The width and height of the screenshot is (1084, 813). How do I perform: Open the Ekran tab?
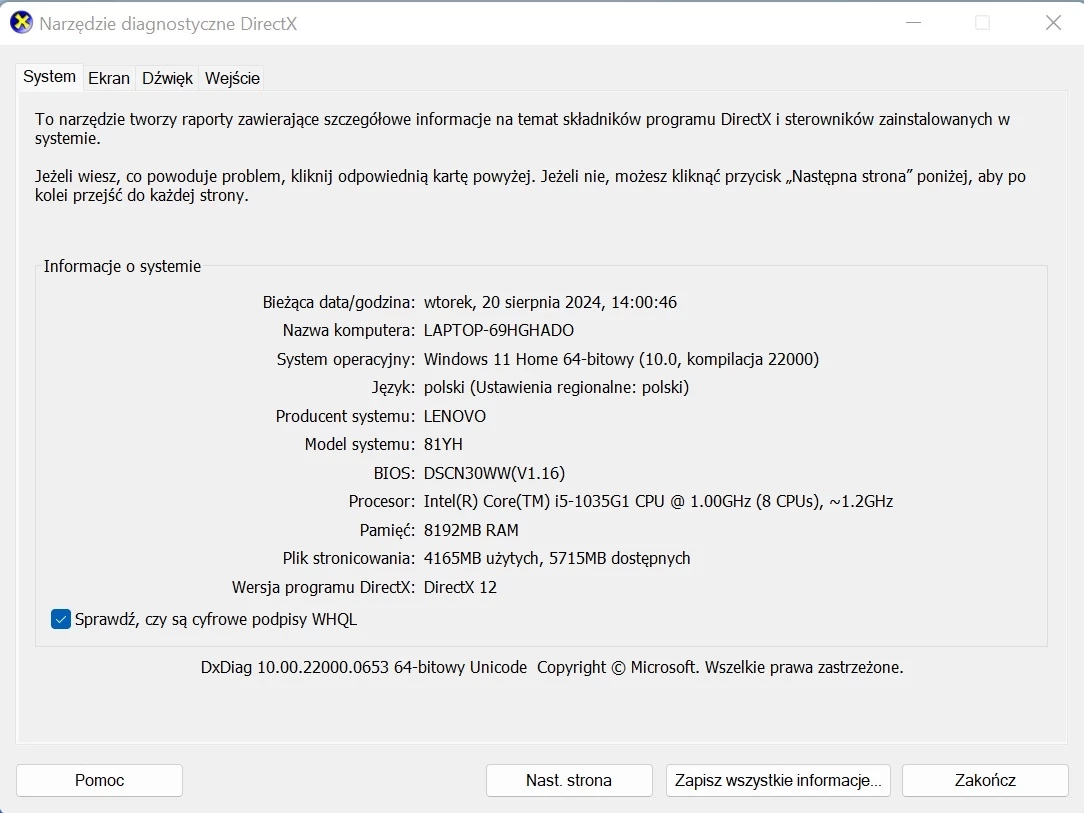click(x=109, y=78)
